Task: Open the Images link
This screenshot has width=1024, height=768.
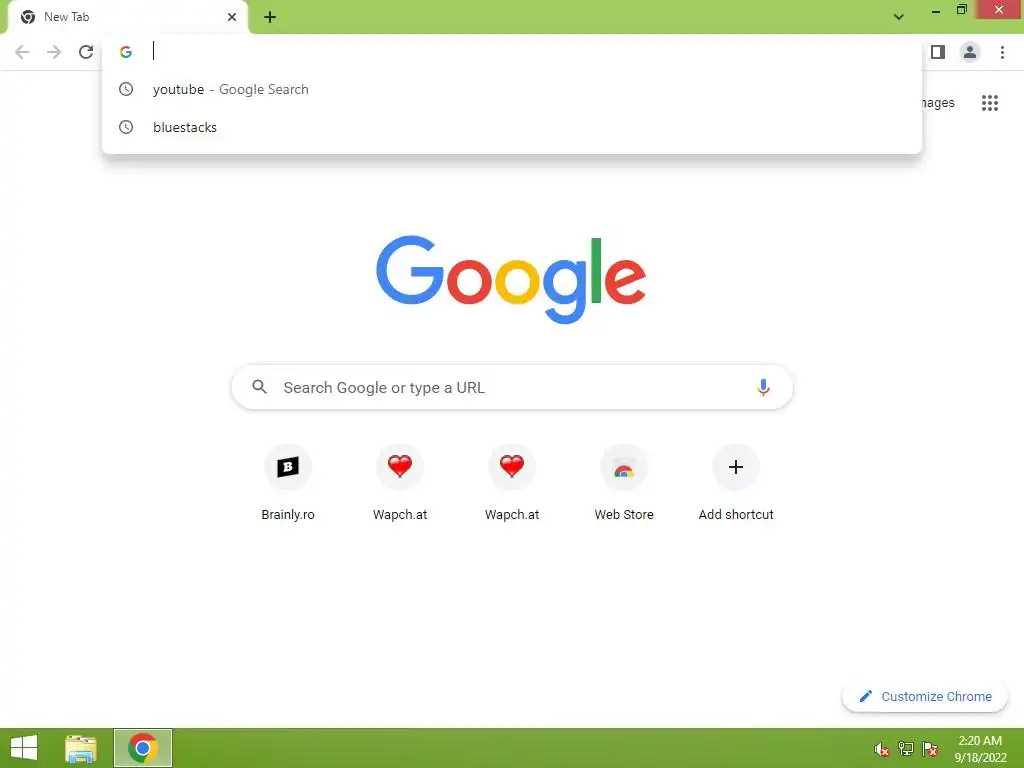Action: pyautogui.click(x=938, y=103)
